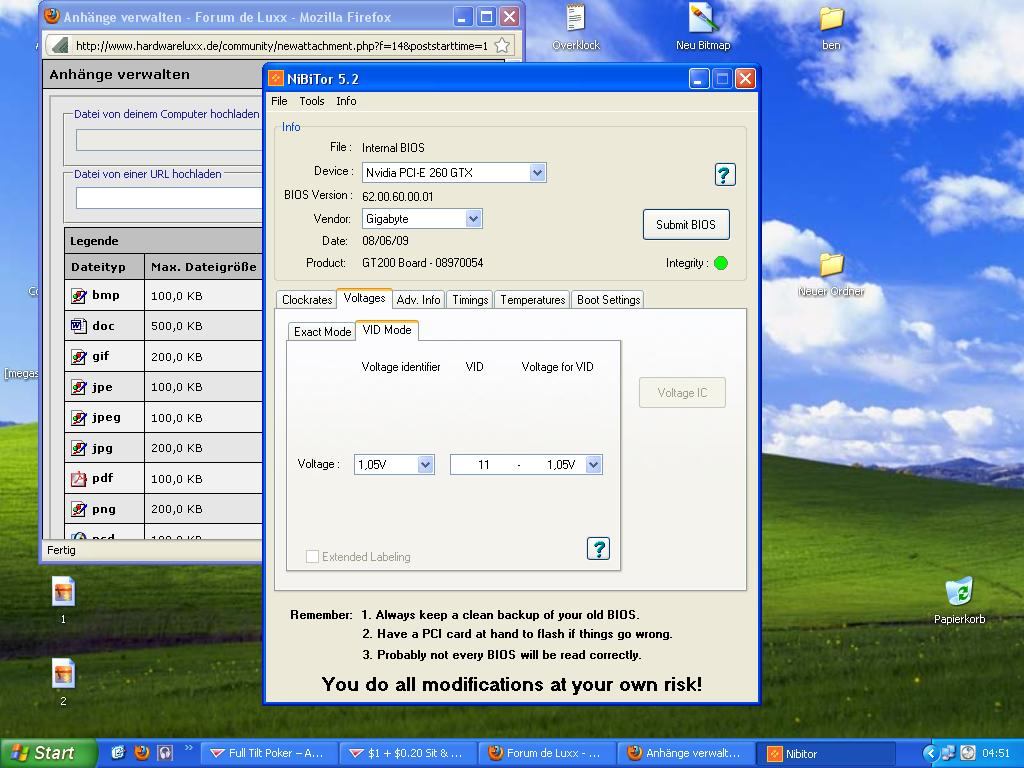1024x768 pixels.
Task: Expand the Device dropdown
Action: coord(537,172)
